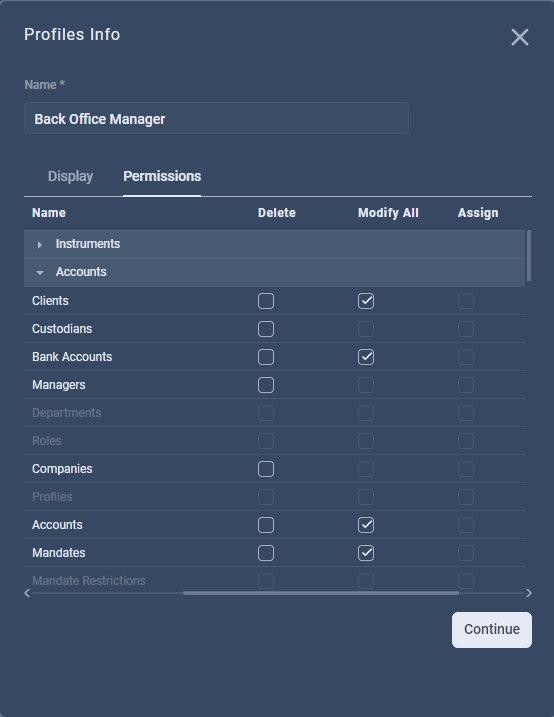Select the Permissions tab
This screenshot has height=717, width=554.
click(x=162, y=177)
